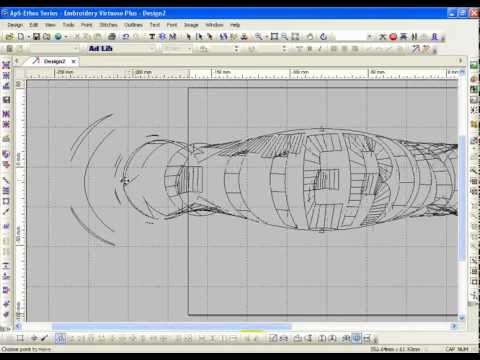Select the bold T text tool
480x360 pixels.
click(x=152, y=36)
